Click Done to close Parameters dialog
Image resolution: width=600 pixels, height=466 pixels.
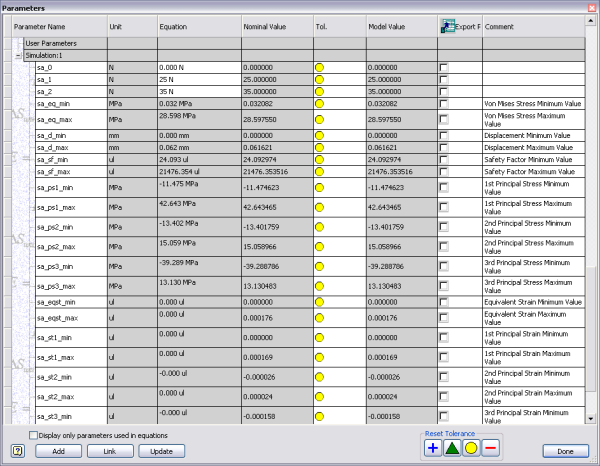click(x=565, y=451)
